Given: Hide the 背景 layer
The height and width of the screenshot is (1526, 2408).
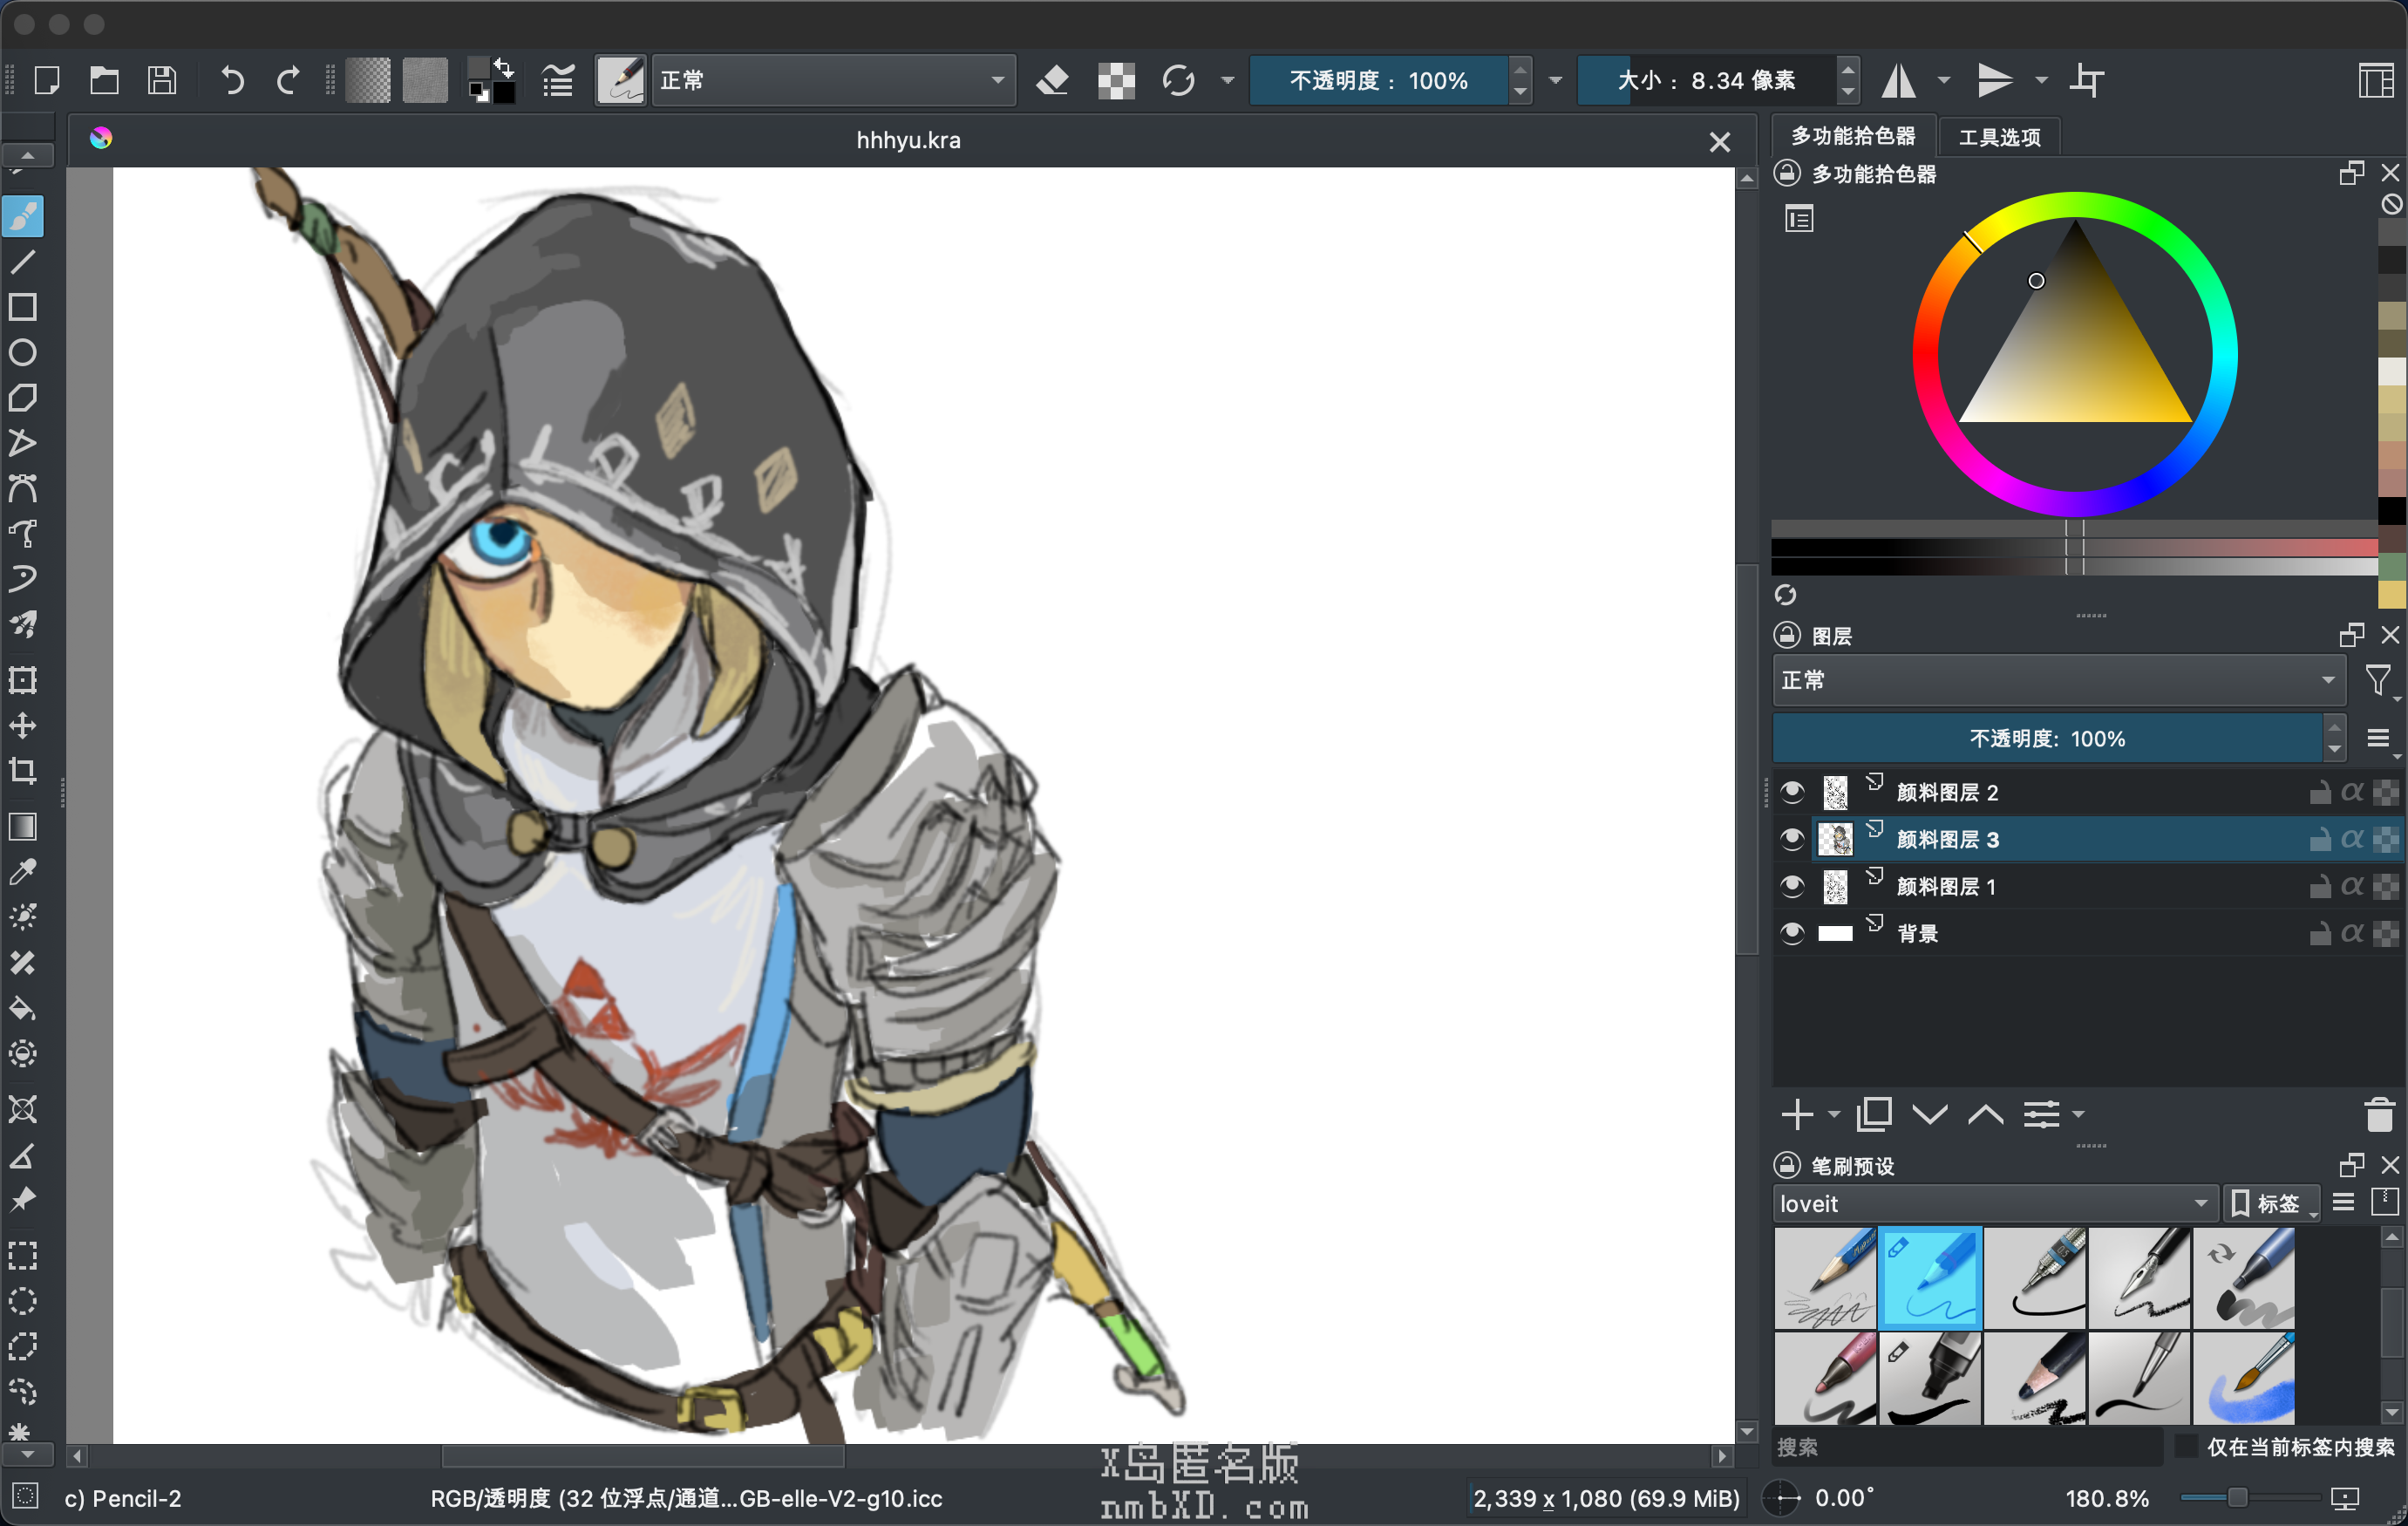Looking at the screenshot, I should click(x=1792, y=933).
